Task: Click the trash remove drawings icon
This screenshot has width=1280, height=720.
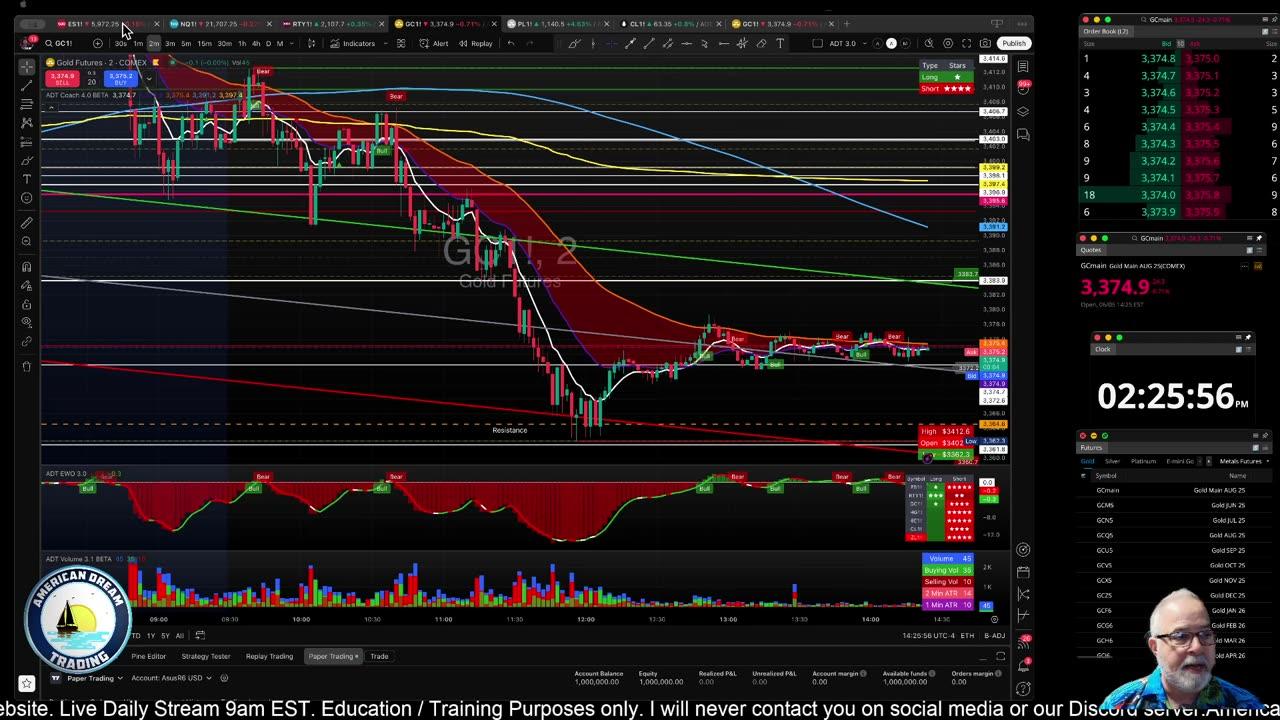Action: tap(27, 365)
